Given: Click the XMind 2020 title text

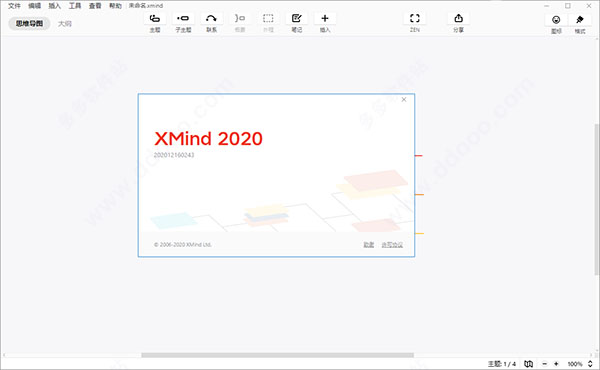Looking at the screenshot, I should pos(209,139).
